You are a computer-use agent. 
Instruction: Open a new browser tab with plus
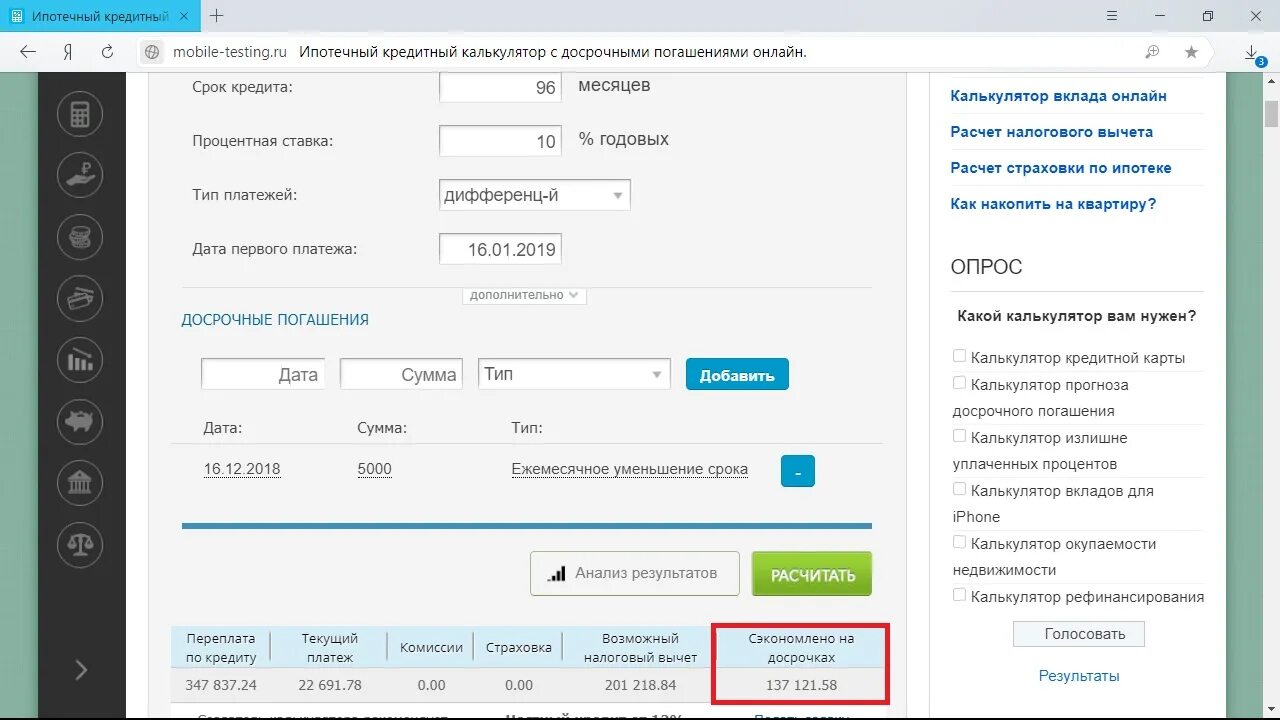click(217, 16)
